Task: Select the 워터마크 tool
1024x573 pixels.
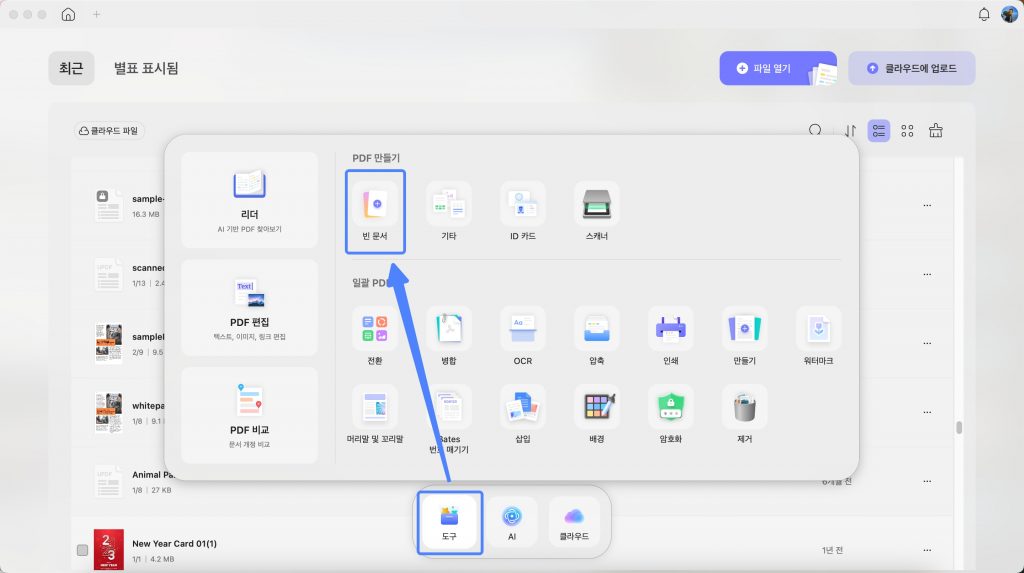Action: click(x=818, y=336)
